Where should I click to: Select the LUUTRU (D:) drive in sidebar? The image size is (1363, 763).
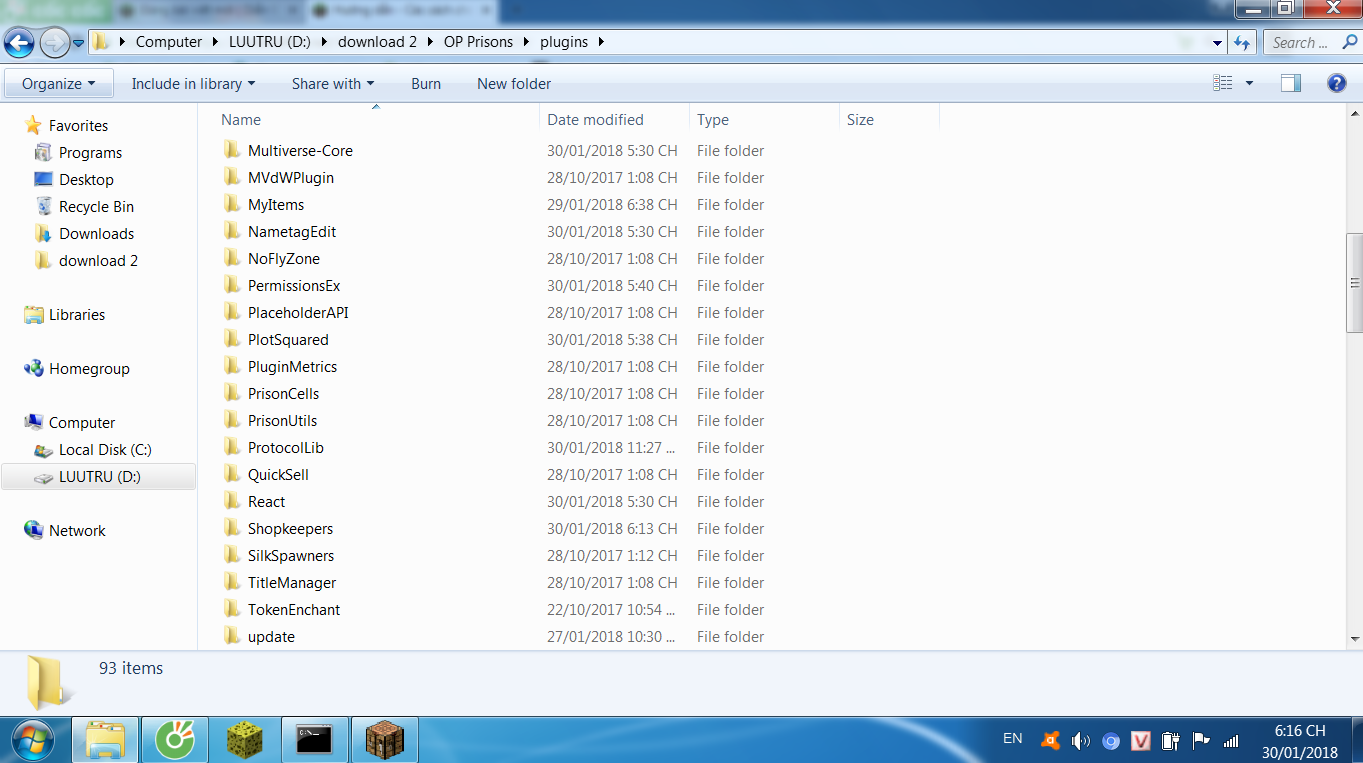coord(98,477)
